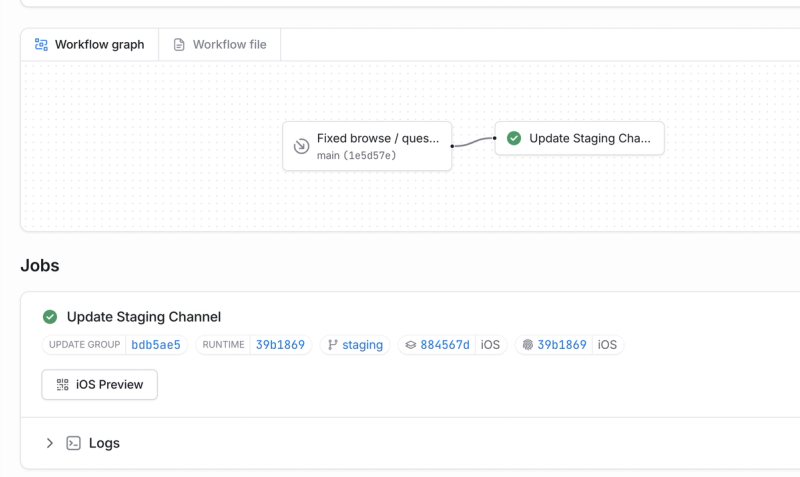Open fingerprint 39b1869 iOS link
800x477 pixels.
coord(562,345)
